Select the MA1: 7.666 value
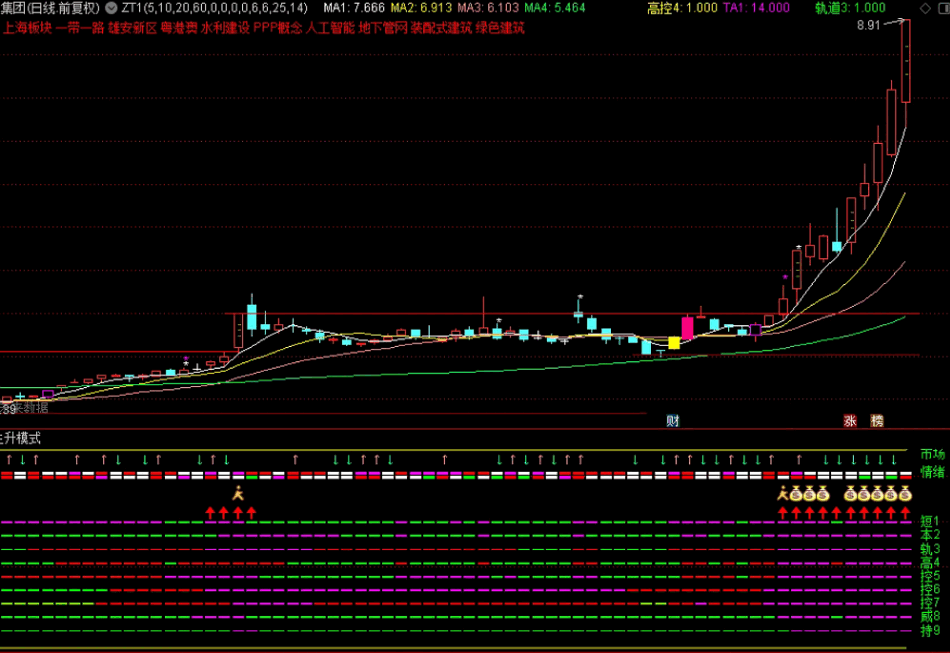The height and width of the screenshot is (653, 950). pos(354,8)
